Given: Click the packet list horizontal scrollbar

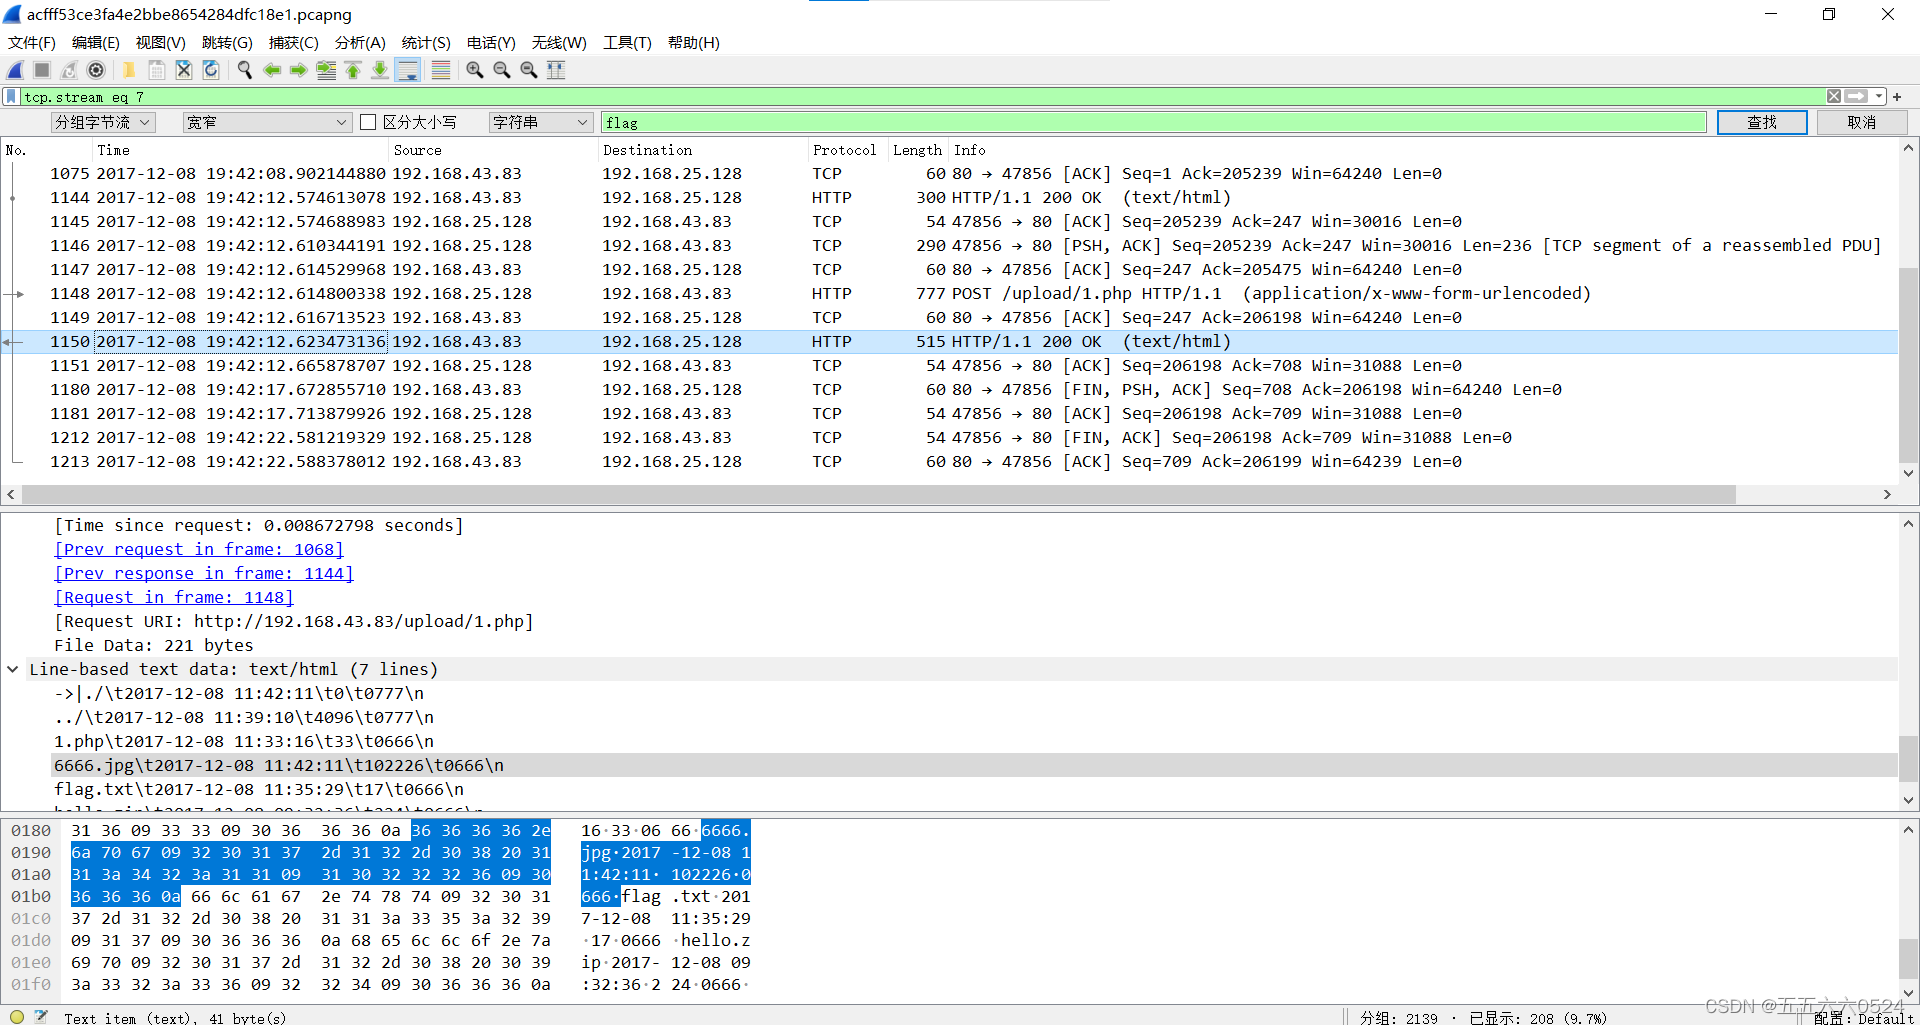Looking at the screenshot, I should pyautogui.click(x=878, y=495).
